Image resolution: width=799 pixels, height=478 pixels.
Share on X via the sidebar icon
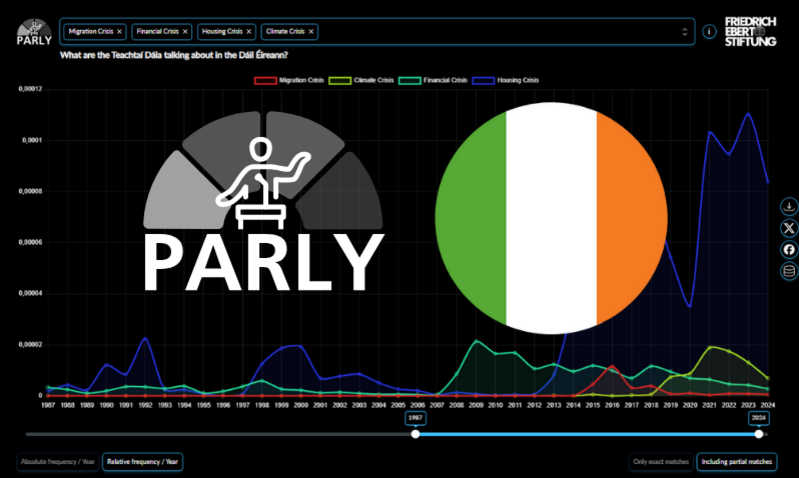(789, 228)
